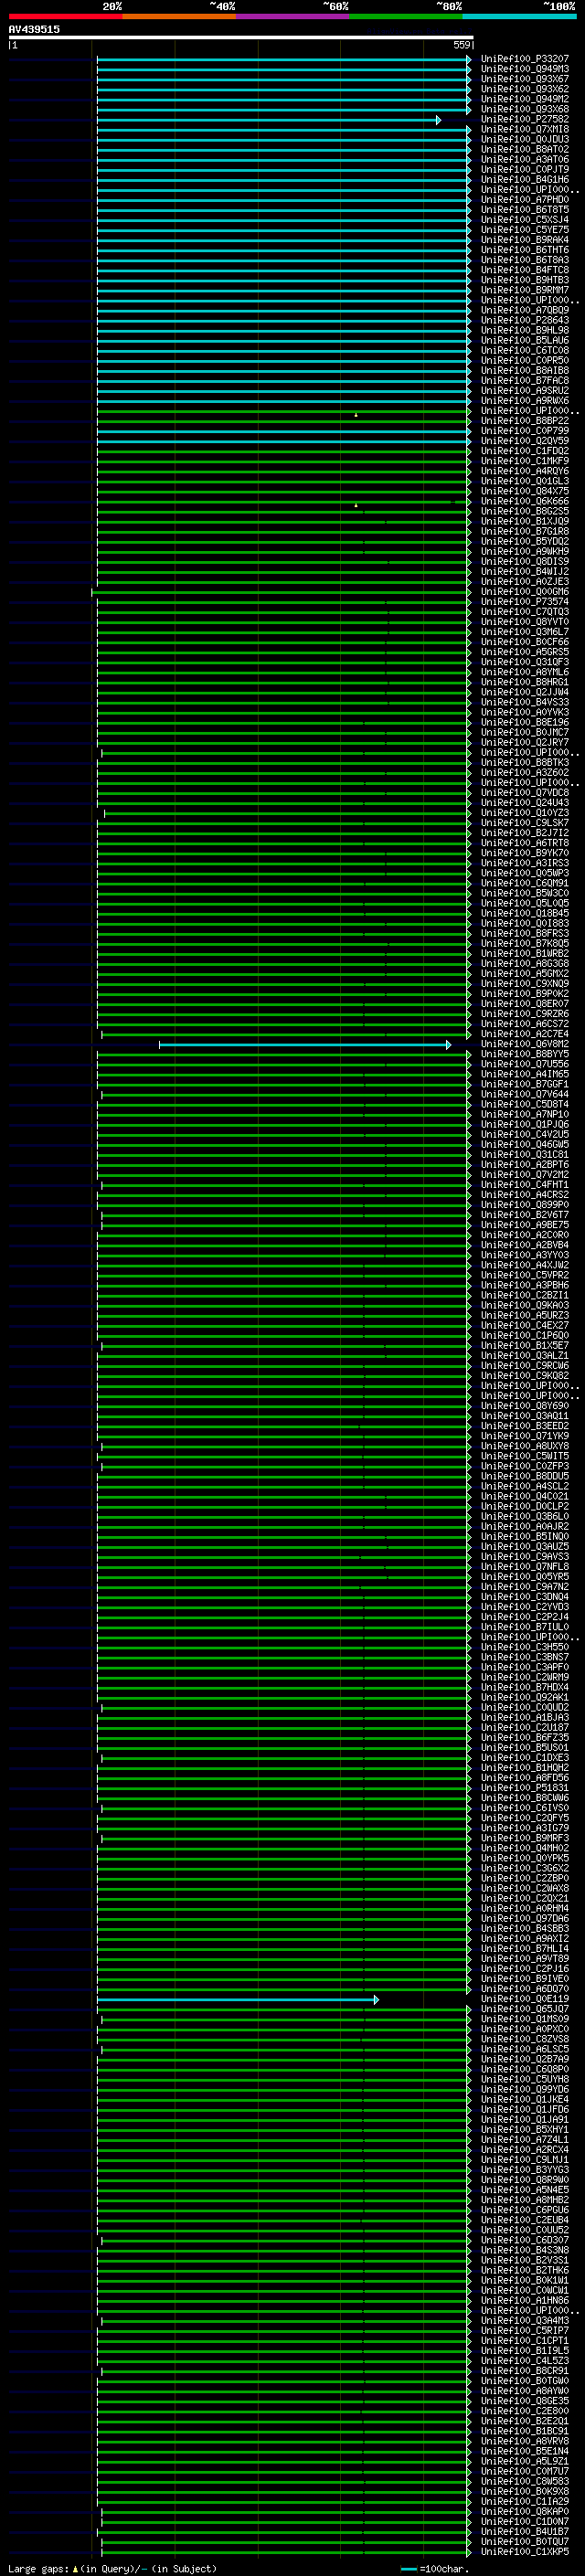The width and height of the screenshot is (585, 2576).
Task: Click the UniRef100_C4FHT1 label
Action: coord(524,1185)
